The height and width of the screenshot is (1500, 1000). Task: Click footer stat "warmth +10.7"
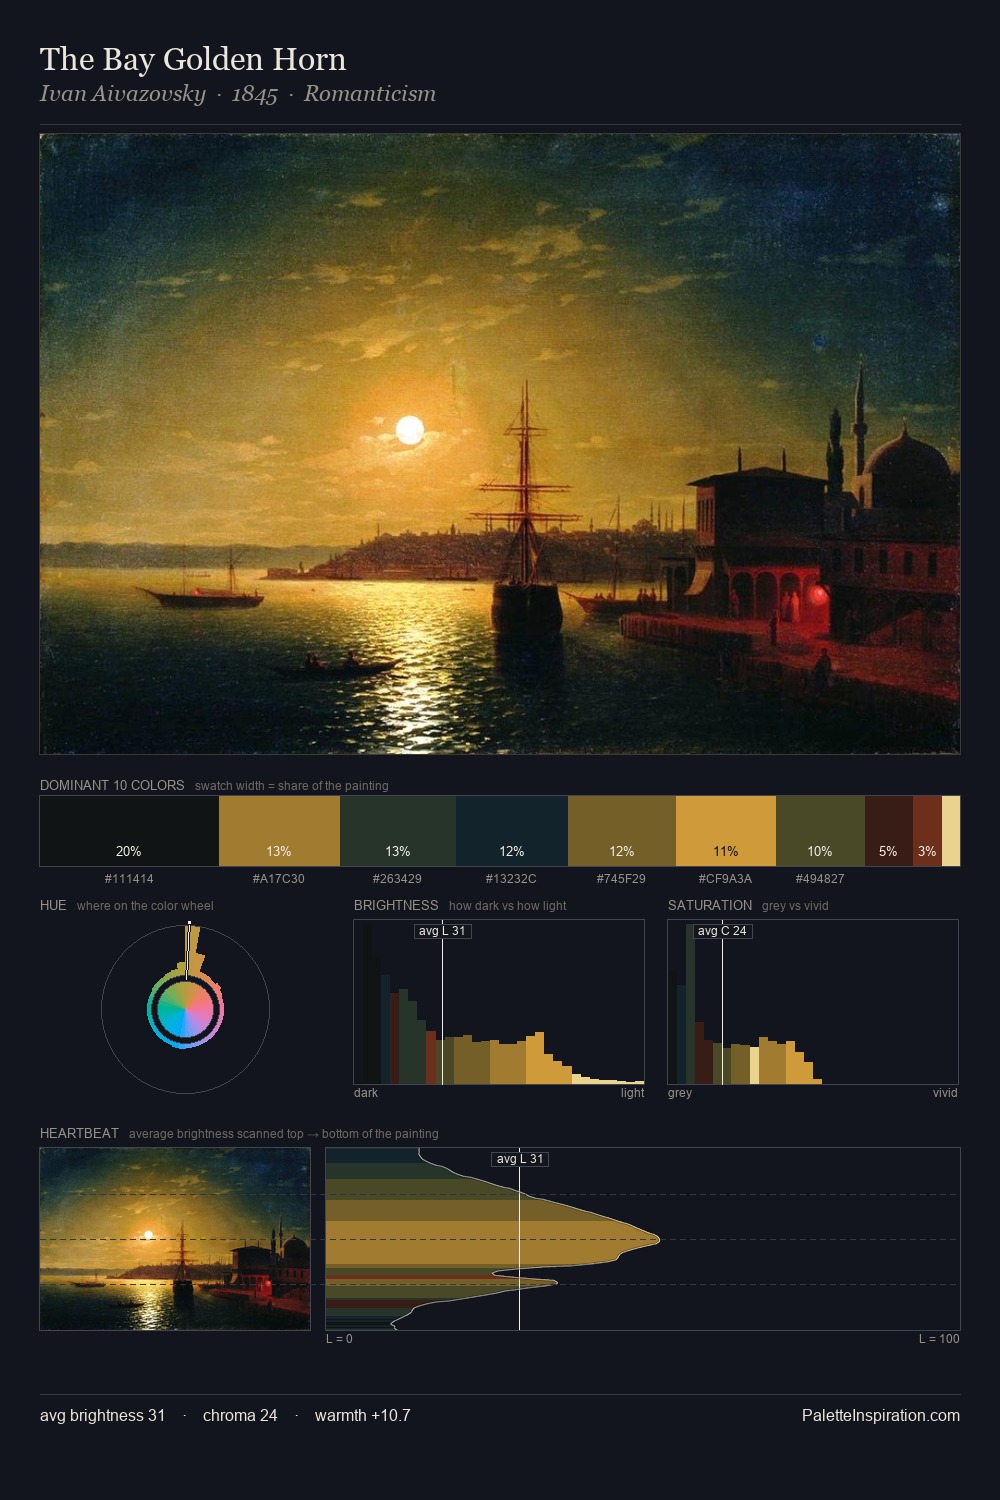pyautogui.click(x=363, y=1415)
